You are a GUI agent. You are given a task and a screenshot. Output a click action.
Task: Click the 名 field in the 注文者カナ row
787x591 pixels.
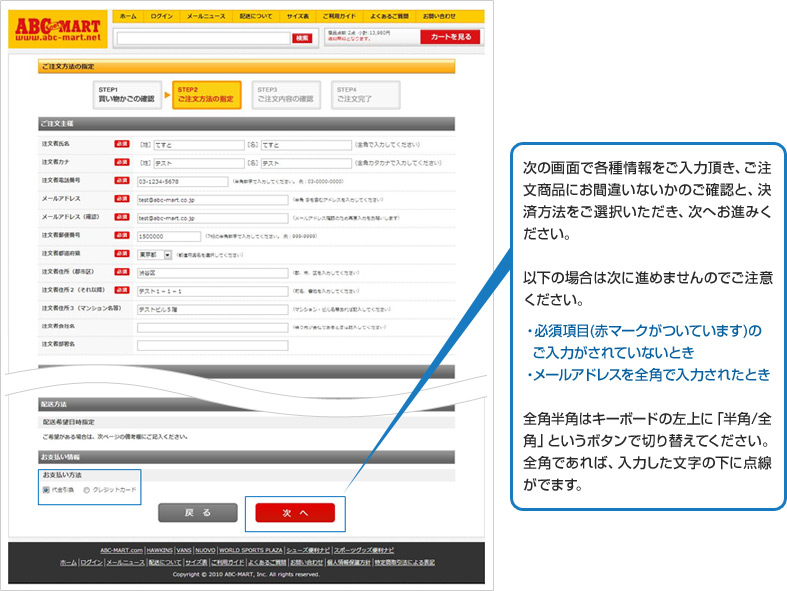306,163
